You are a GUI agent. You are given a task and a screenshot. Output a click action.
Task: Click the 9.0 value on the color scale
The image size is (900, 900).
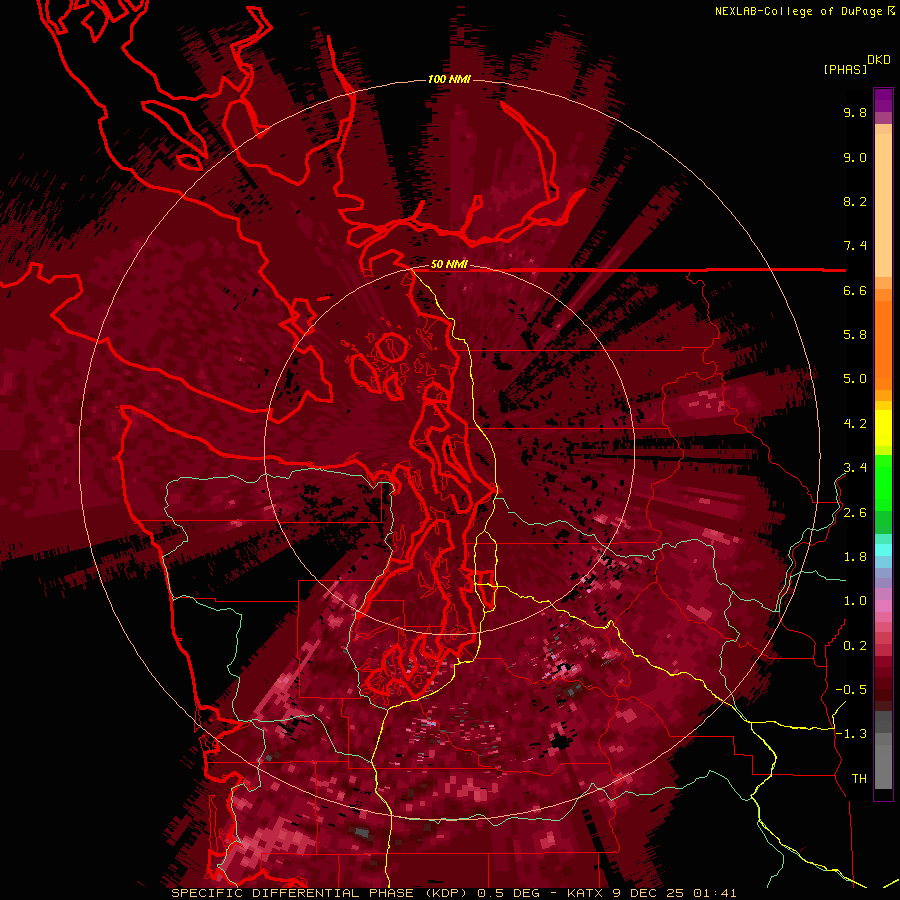[x=855, y=157]
